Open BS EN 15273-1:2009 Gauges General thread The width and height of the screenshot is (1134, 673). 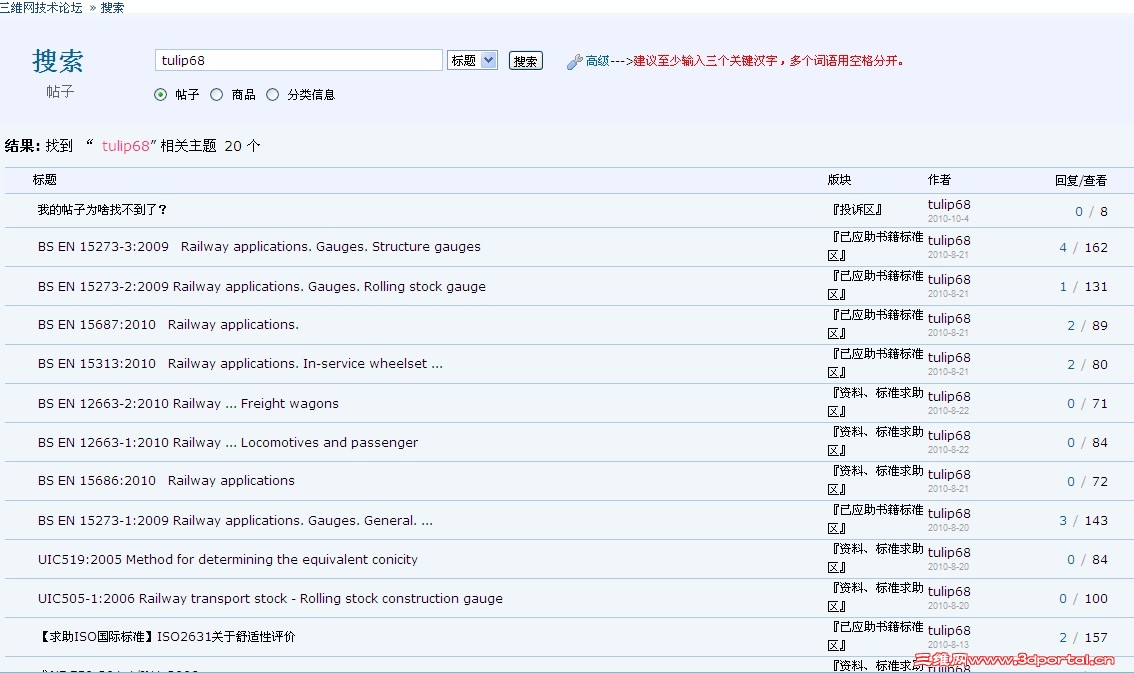coord(235,520)
